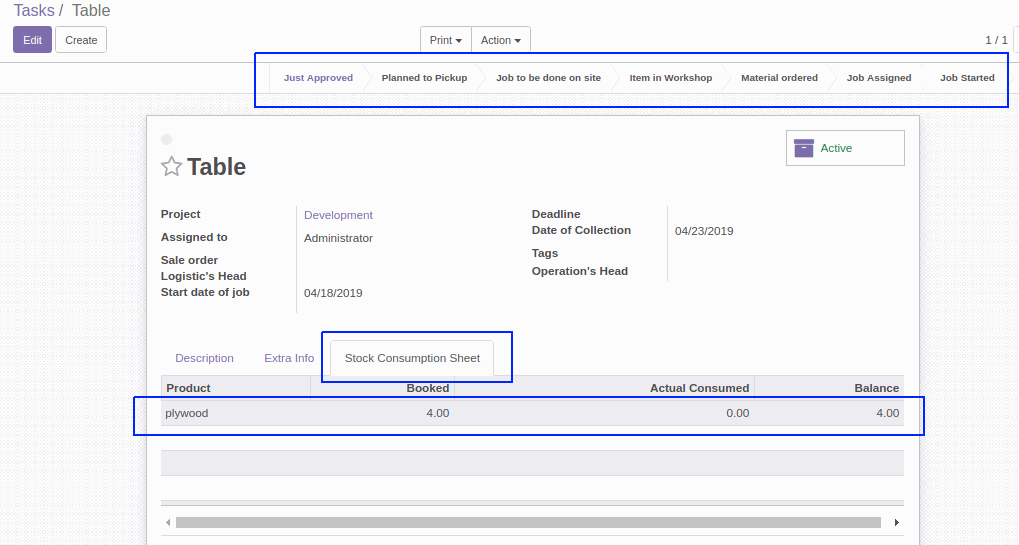Switch to the Description tab
This screenshot has width=1019, height=545.
(204, 358)
